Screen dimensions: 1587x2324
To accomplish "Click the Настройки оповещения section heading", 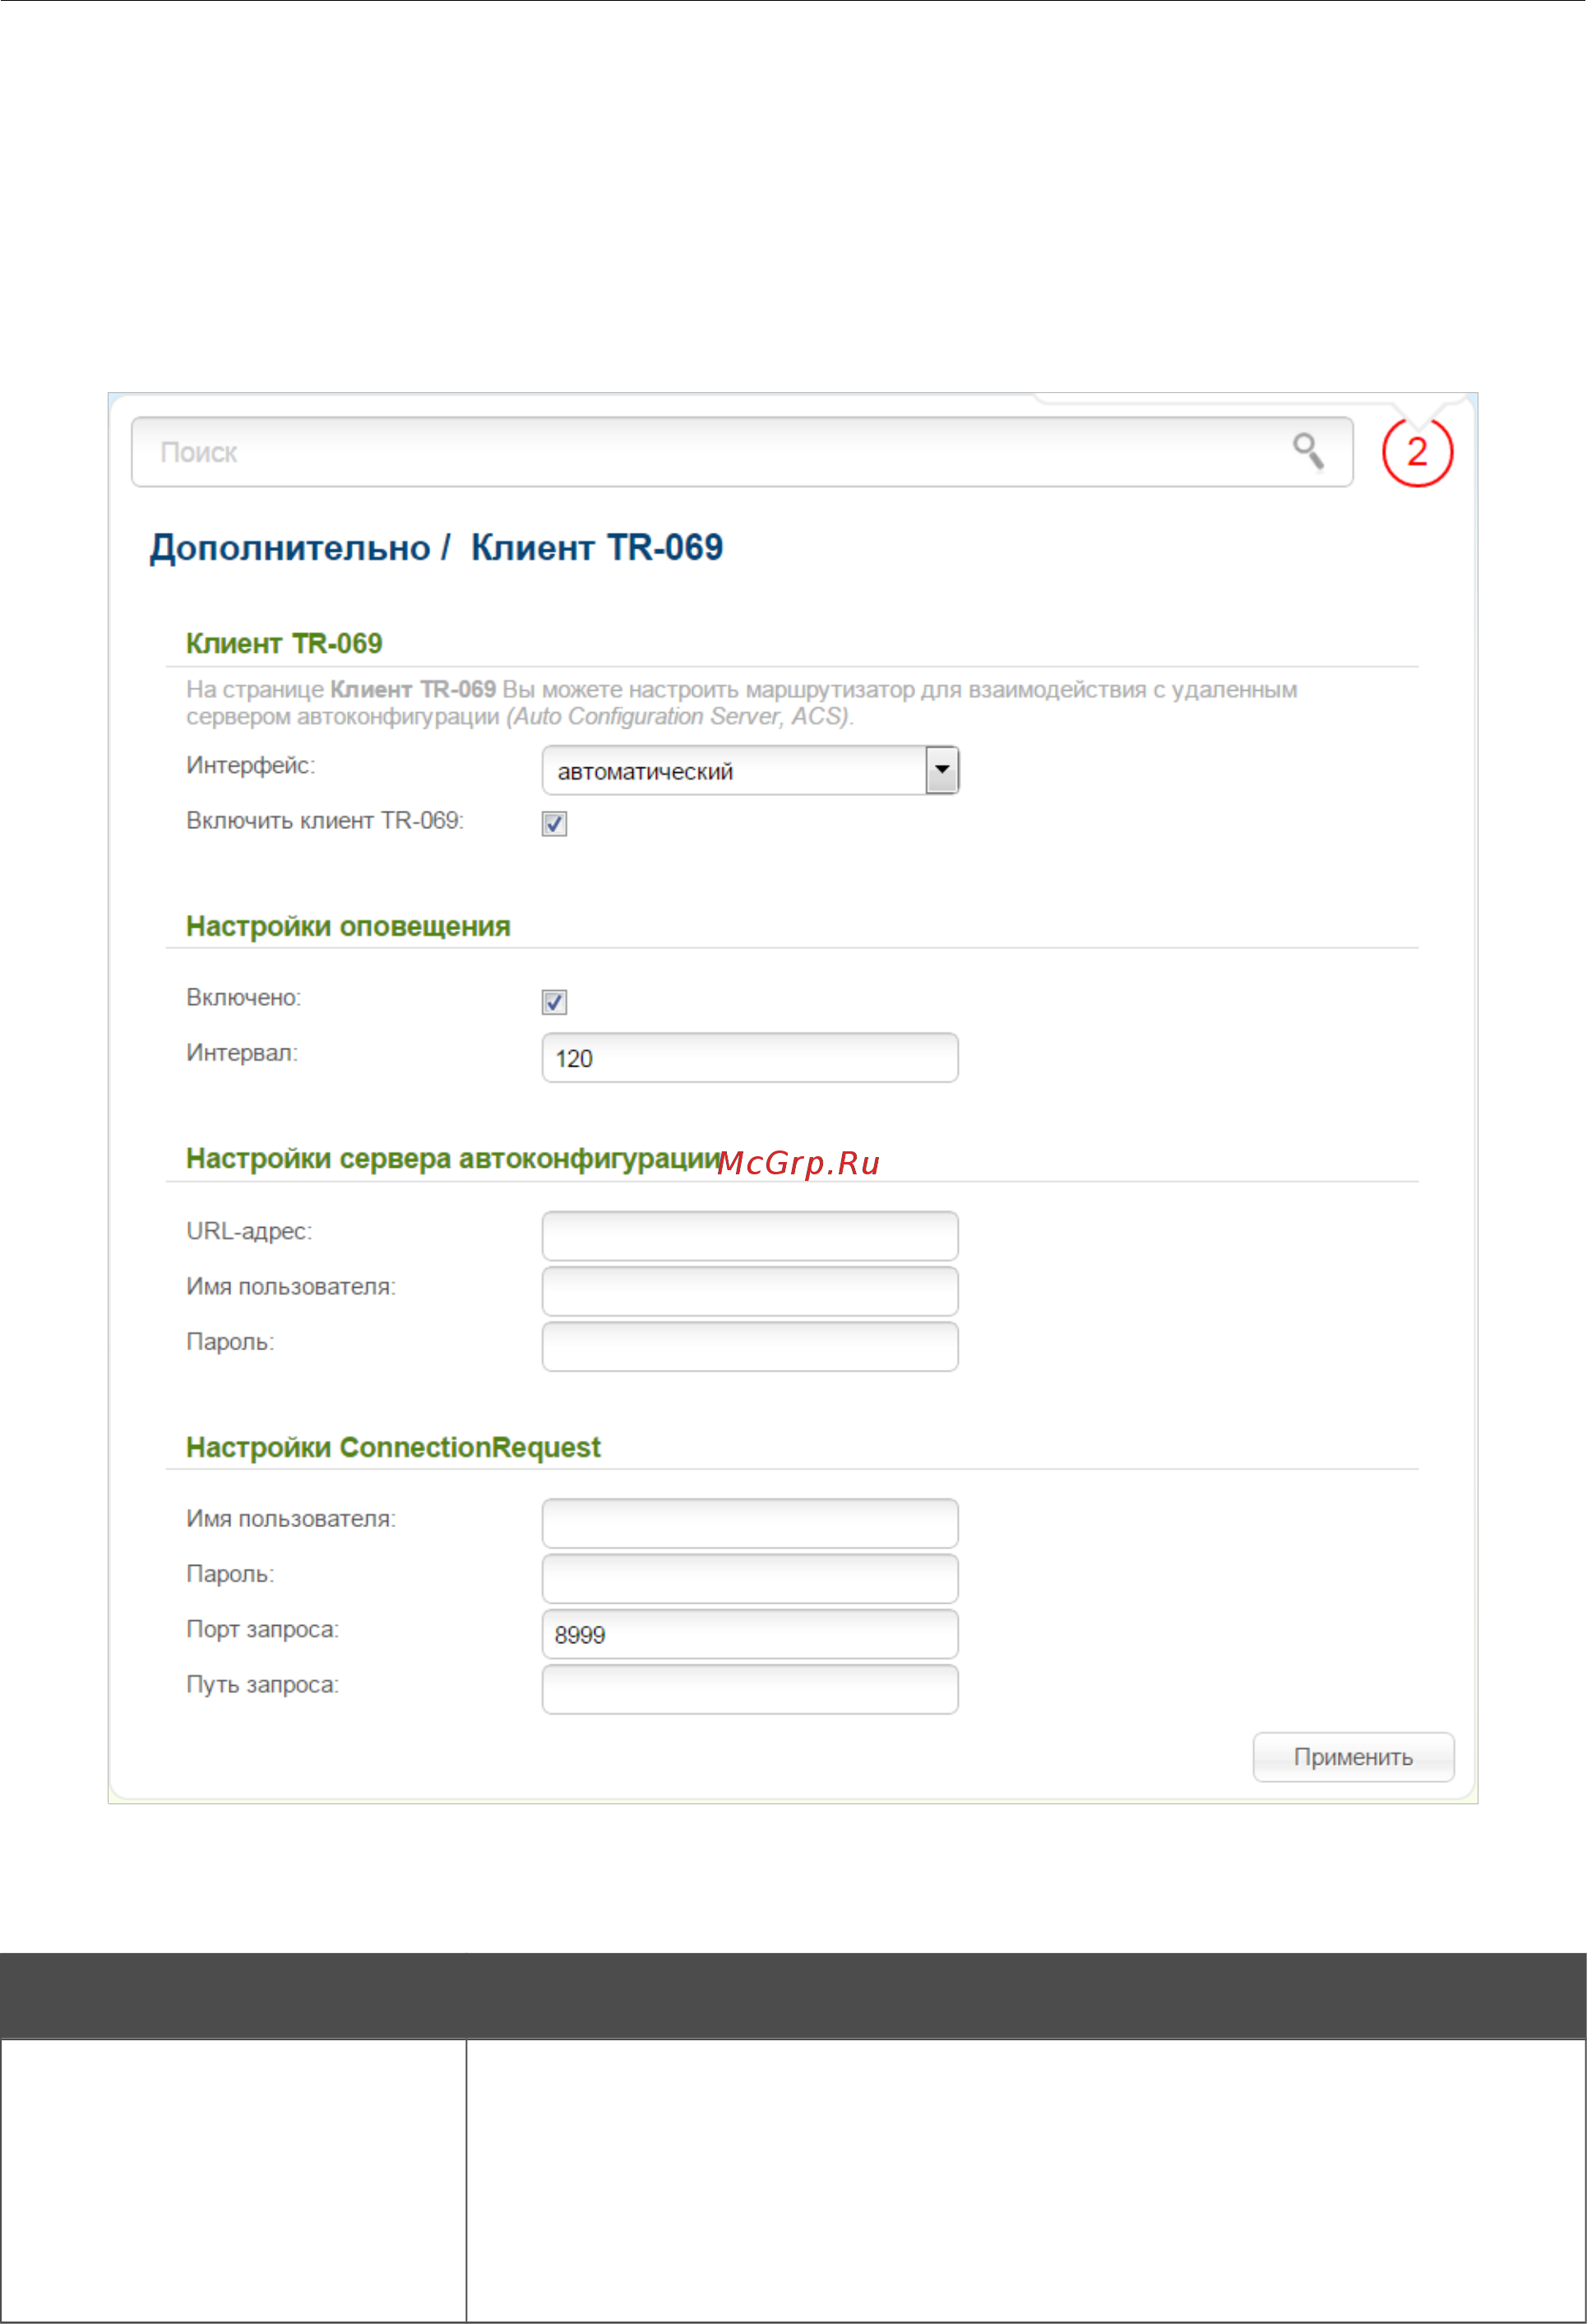I will 348,926.
